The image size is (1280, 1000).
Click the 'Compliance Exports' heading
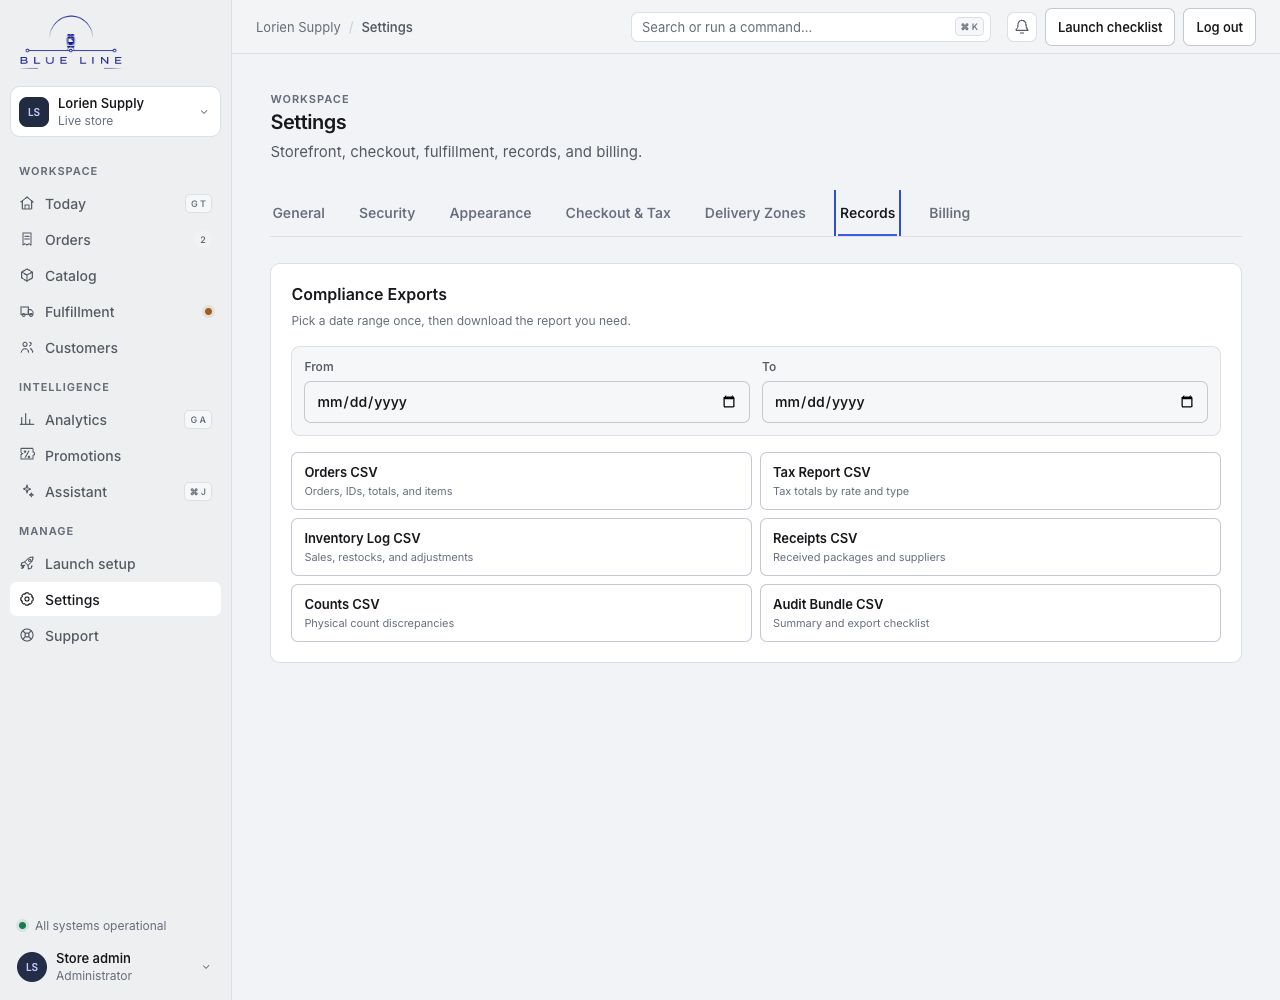pos(369,294)
